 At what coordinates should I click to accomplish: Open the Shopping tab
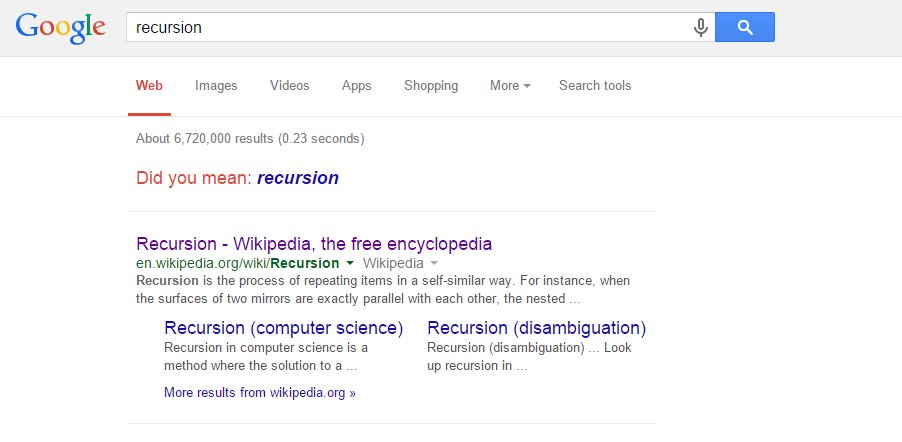[x=431, y=86]
